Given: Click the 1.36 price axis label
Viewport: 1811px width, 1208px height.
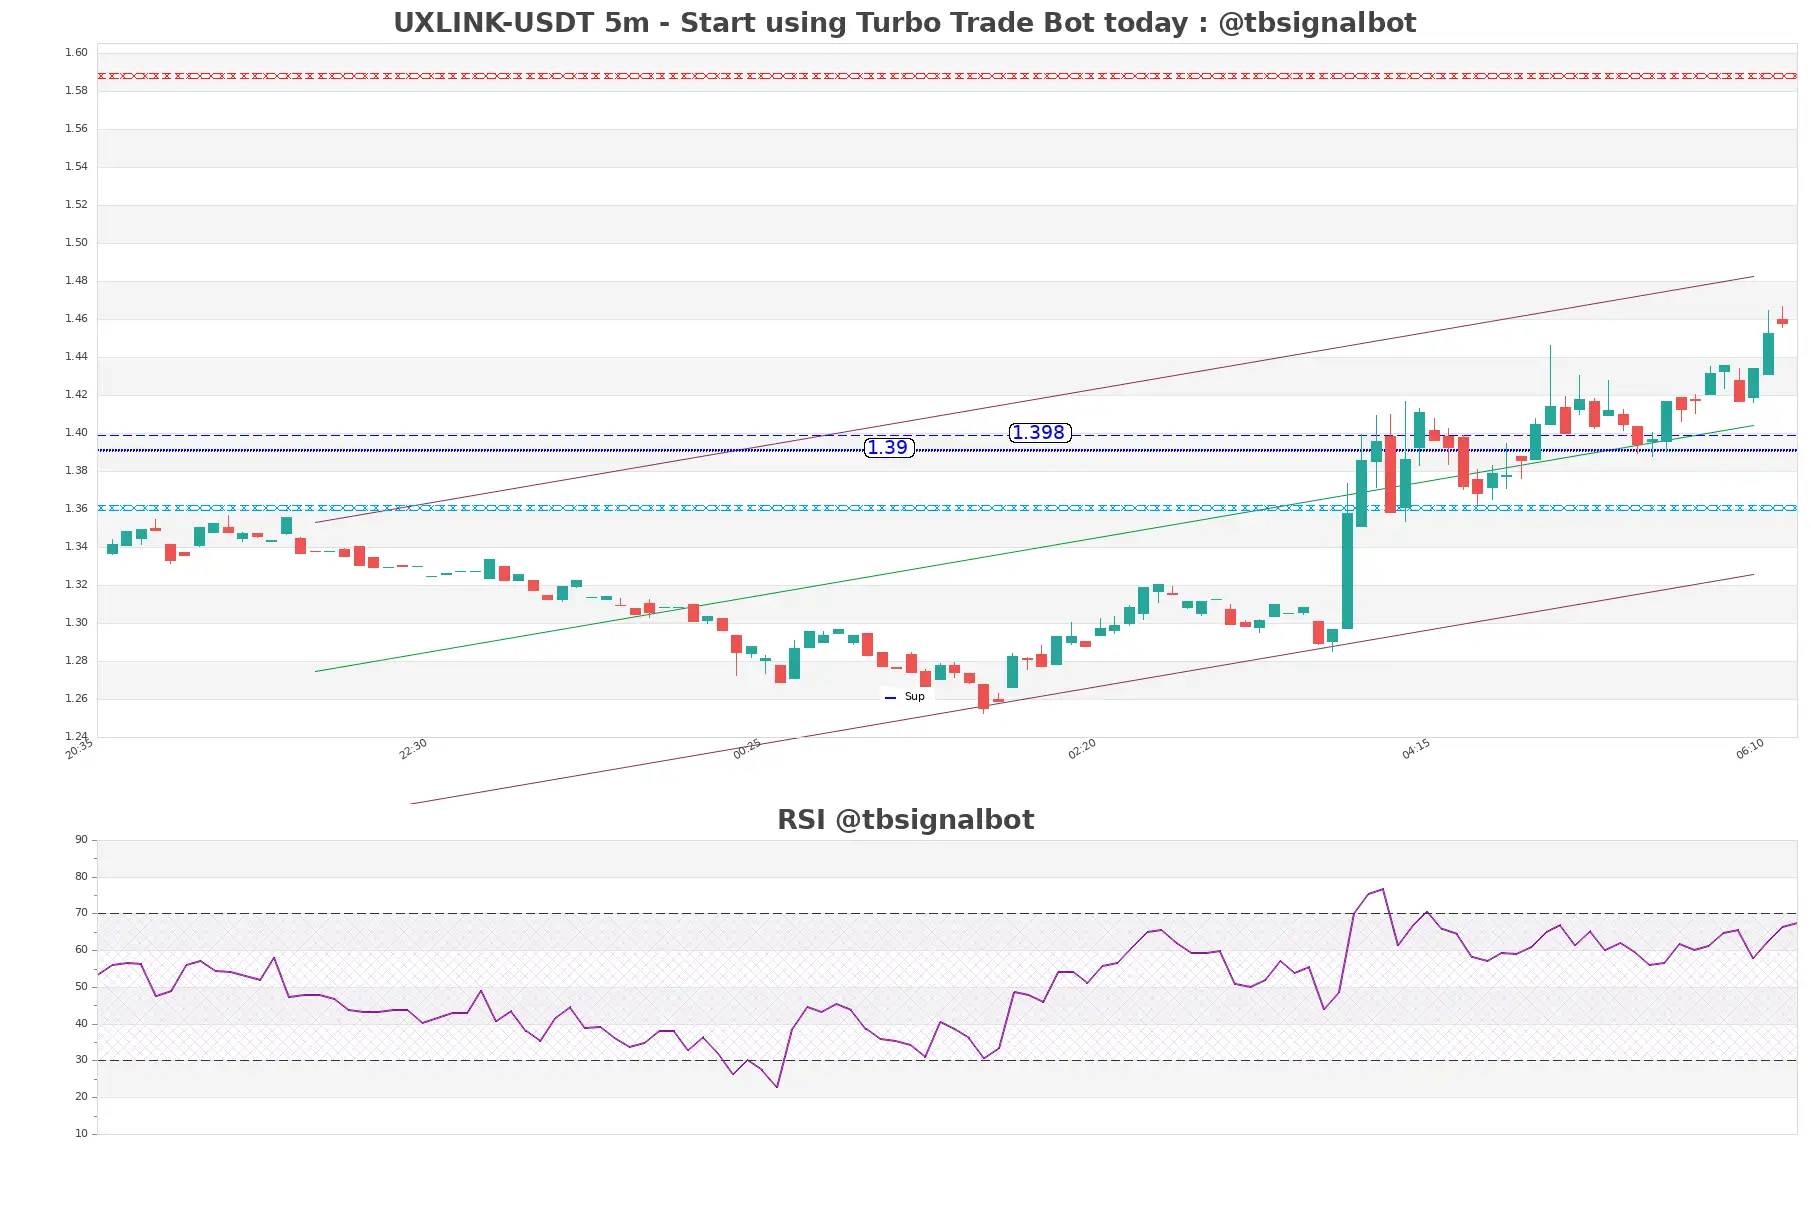Looking at the screenshot, I should 76,508.
